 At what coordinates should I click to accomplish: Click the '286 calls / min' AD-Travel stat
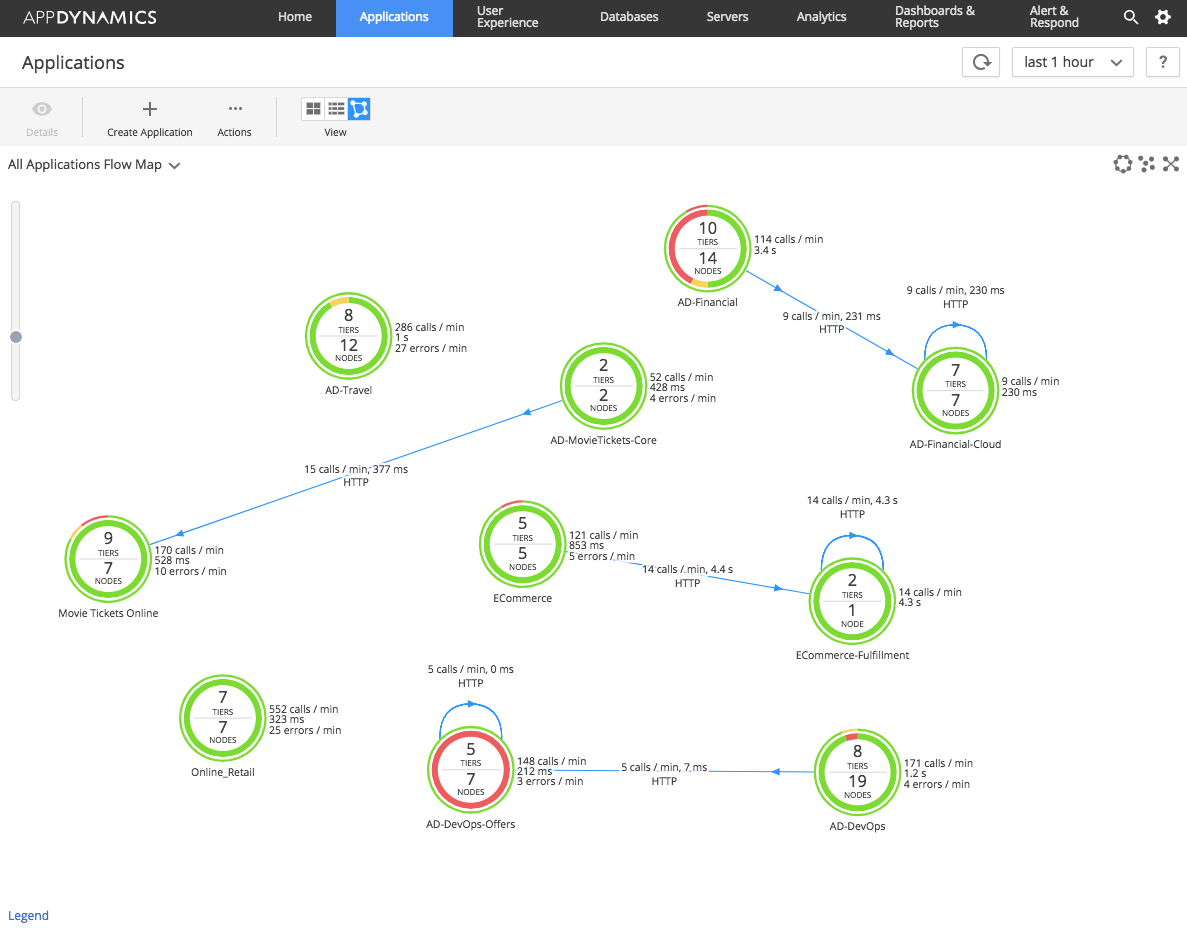tap(429, 328)
